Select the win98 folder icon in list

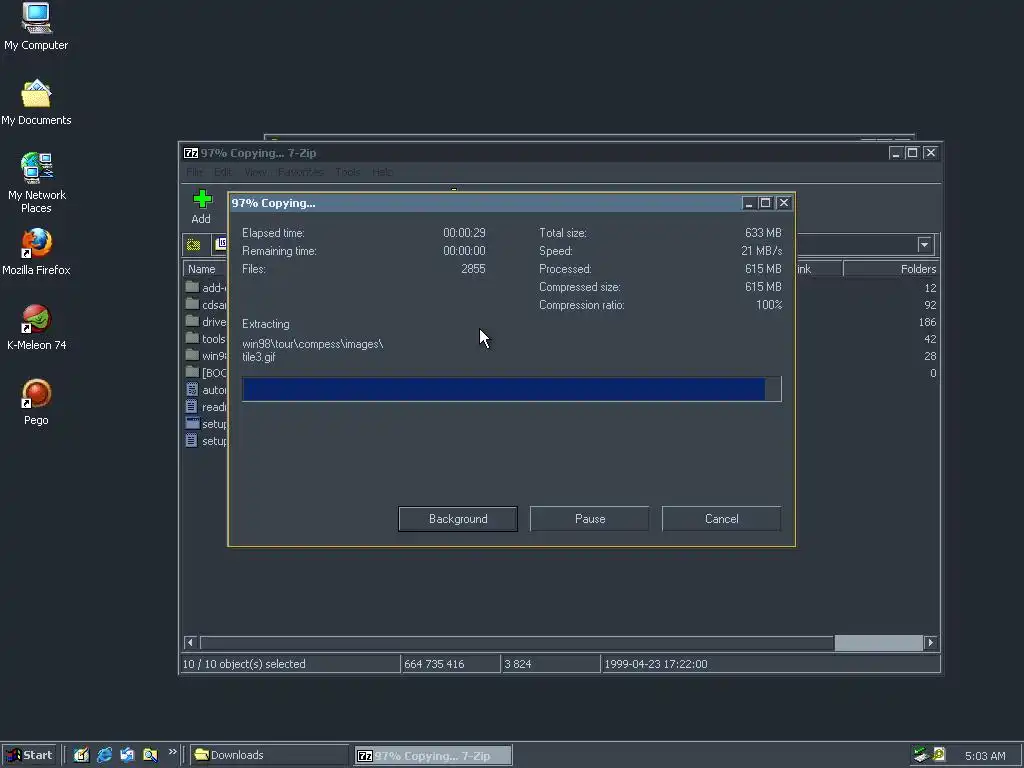coord(192,355)
